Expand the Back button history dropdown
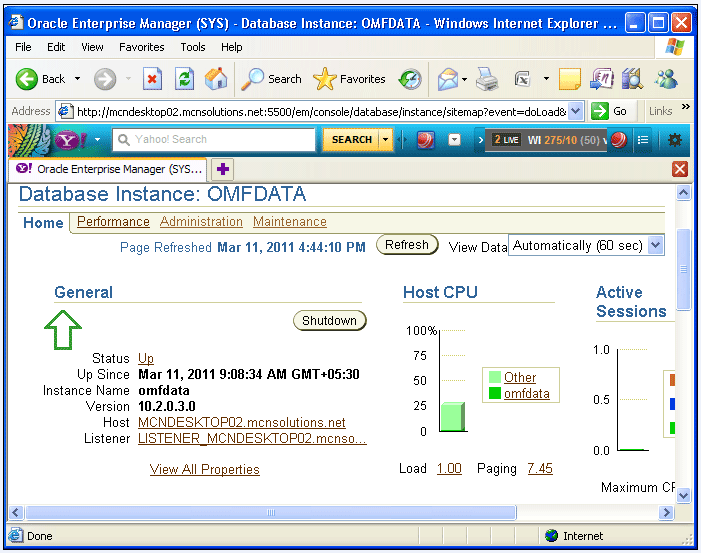Image resolution: width=701 pixels, height=553 pixels. coord(77,79)
